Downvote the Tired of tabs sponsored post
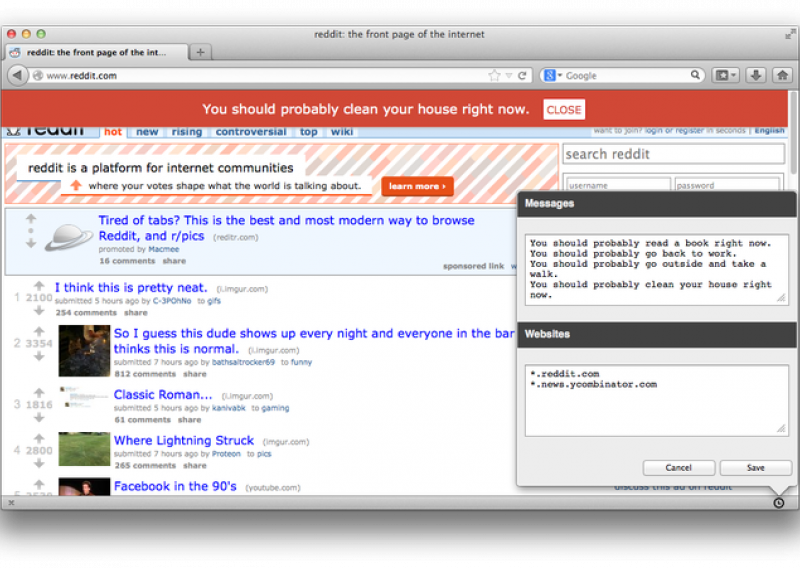Image resolution: width=800 pixels, height=568 pixels. click(x=31, y=243)
